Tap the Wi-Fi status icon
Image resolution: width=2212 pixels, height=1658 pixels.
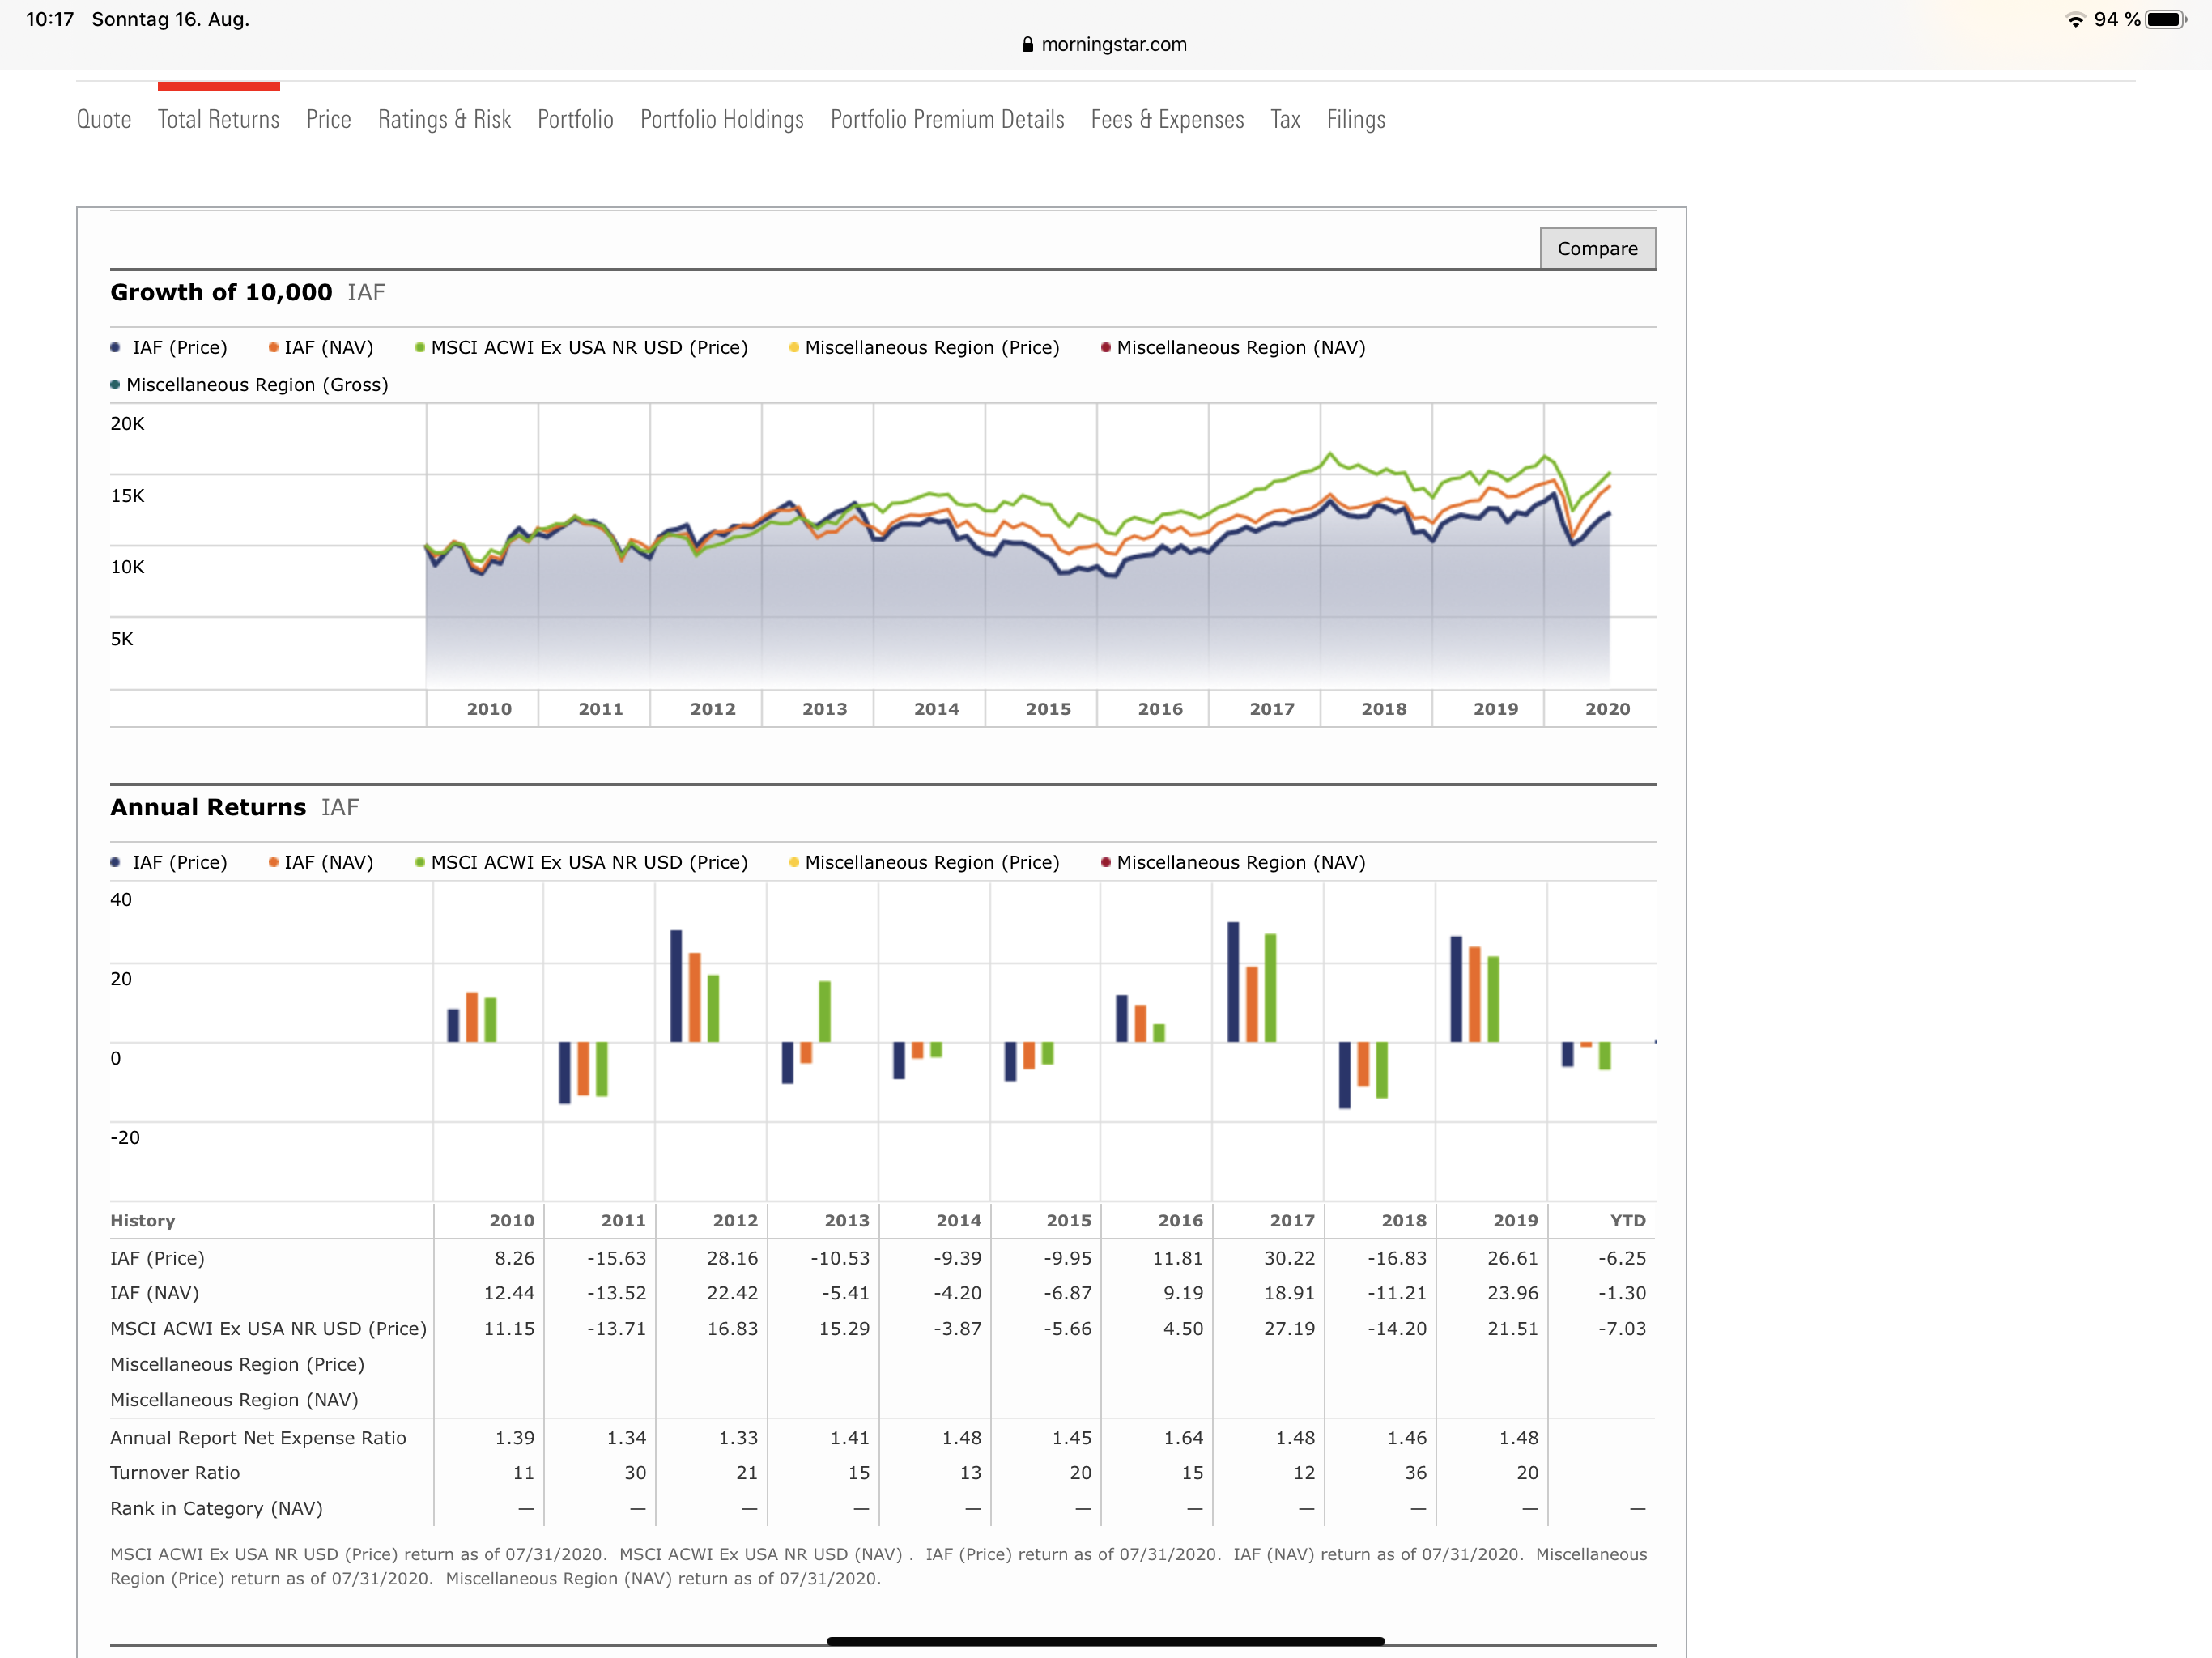pos(2076,20)
